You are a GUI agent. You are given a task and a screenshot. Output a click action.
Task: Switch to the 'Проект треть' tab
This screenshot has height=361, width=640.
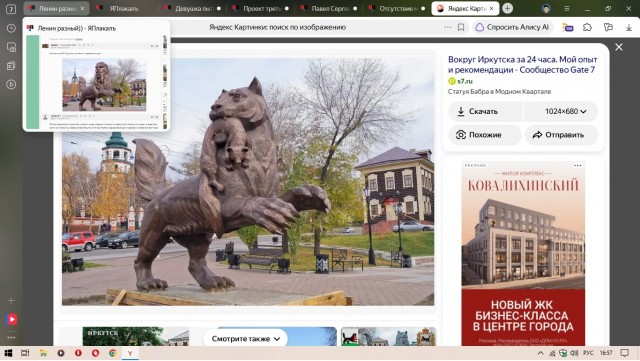[260, 8]
